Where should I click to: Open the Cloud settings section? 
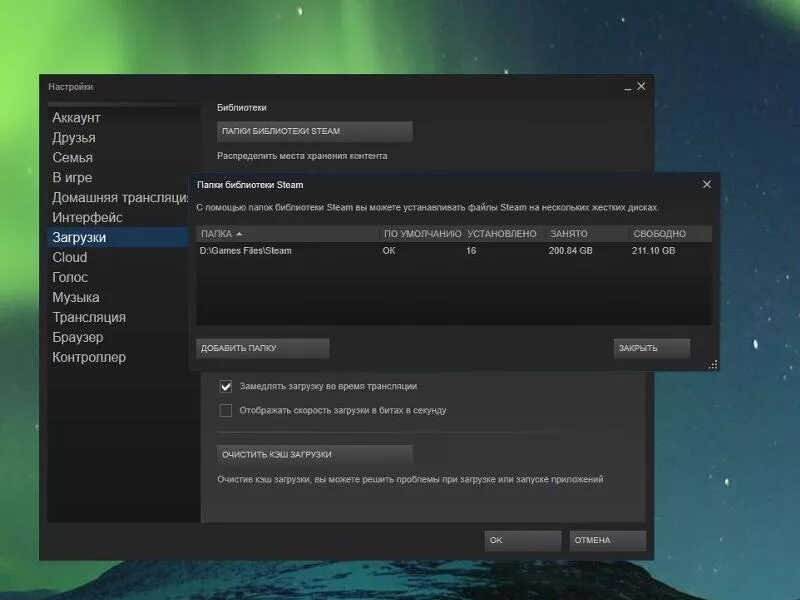[70, 257]
